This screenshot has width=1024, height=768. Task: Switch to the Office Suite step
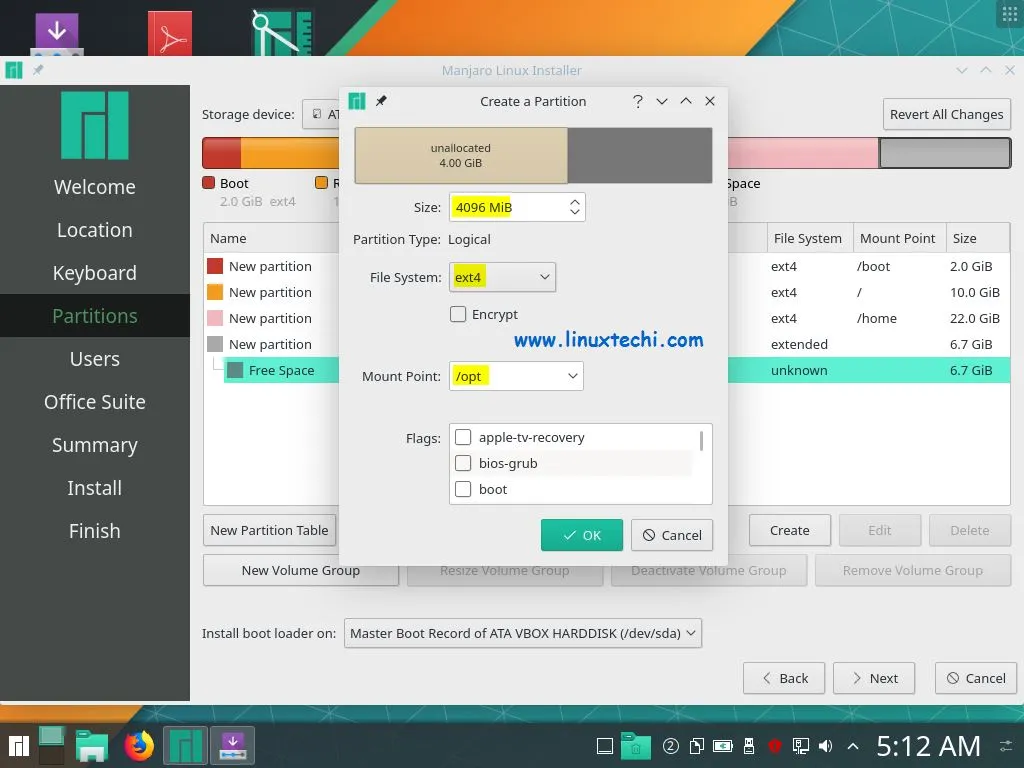94,401
